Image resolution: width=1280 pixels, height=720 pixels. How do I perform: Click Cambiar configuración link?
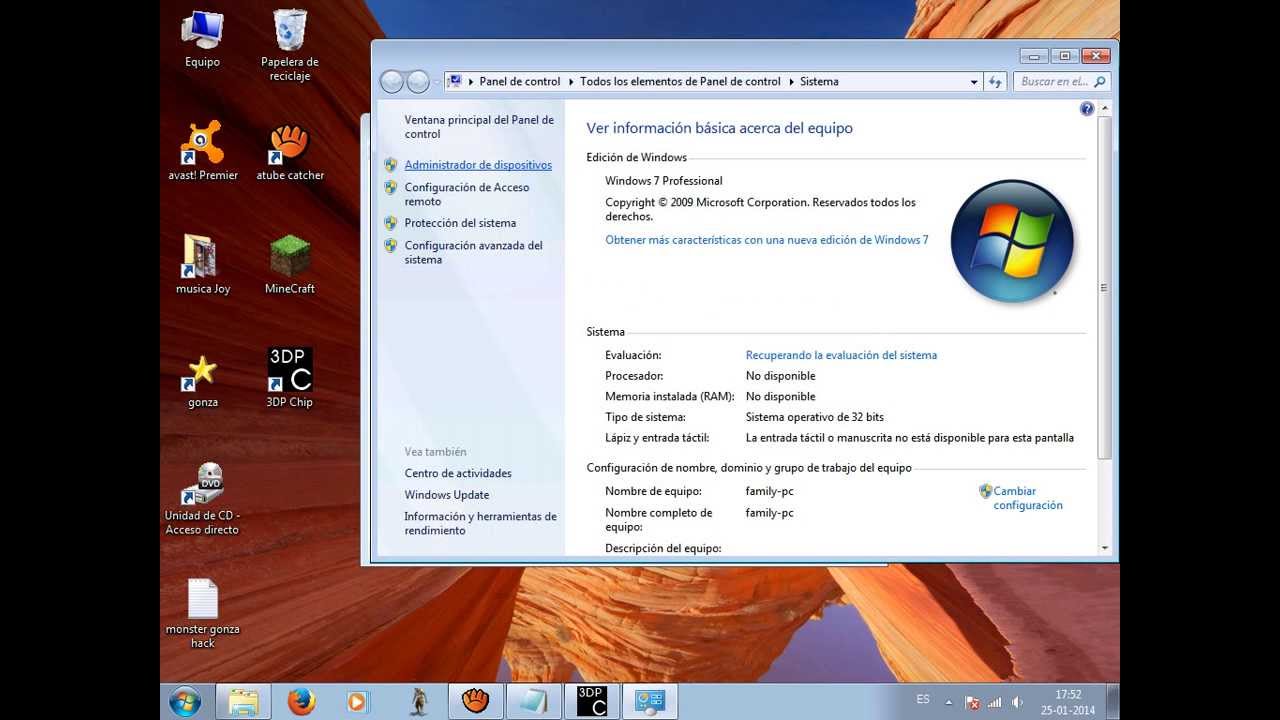coord(1027,498)
